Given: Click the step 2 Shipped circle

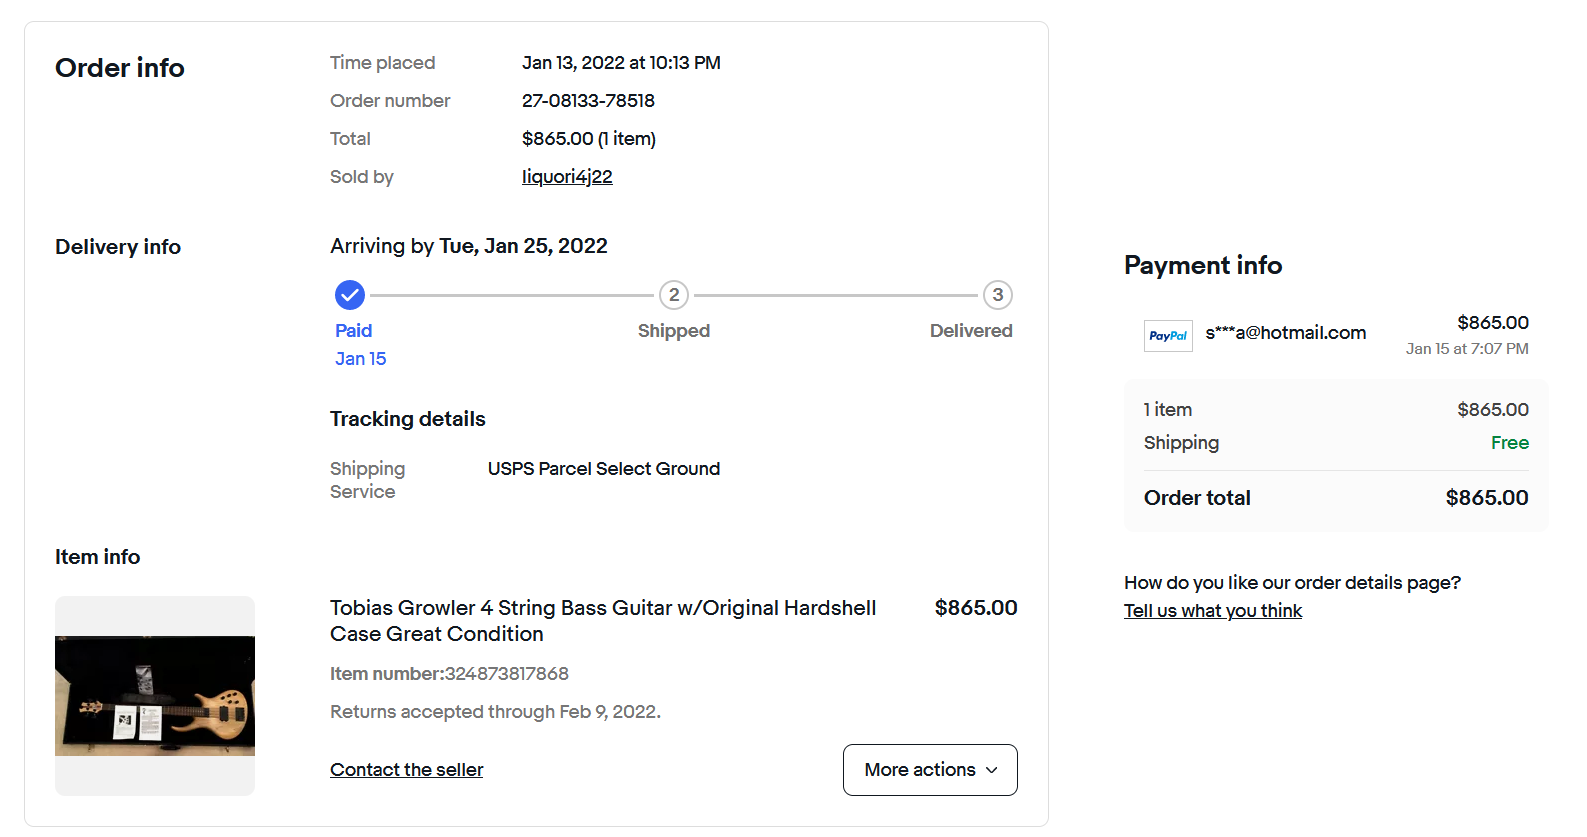Looking at the screenshot, I should (x=674, y=295).
